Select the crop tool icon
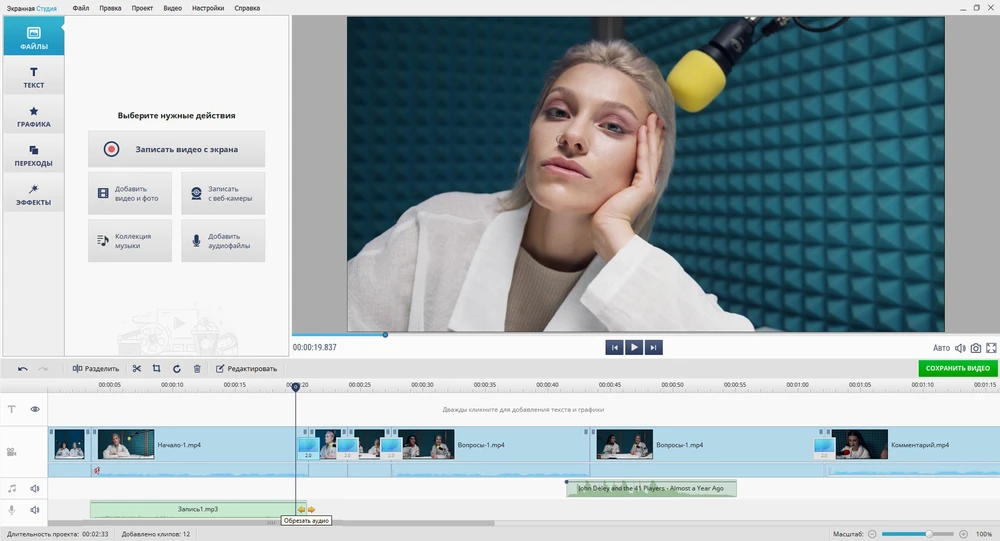This screenshot has height=541, width=1000. [157, 369]
